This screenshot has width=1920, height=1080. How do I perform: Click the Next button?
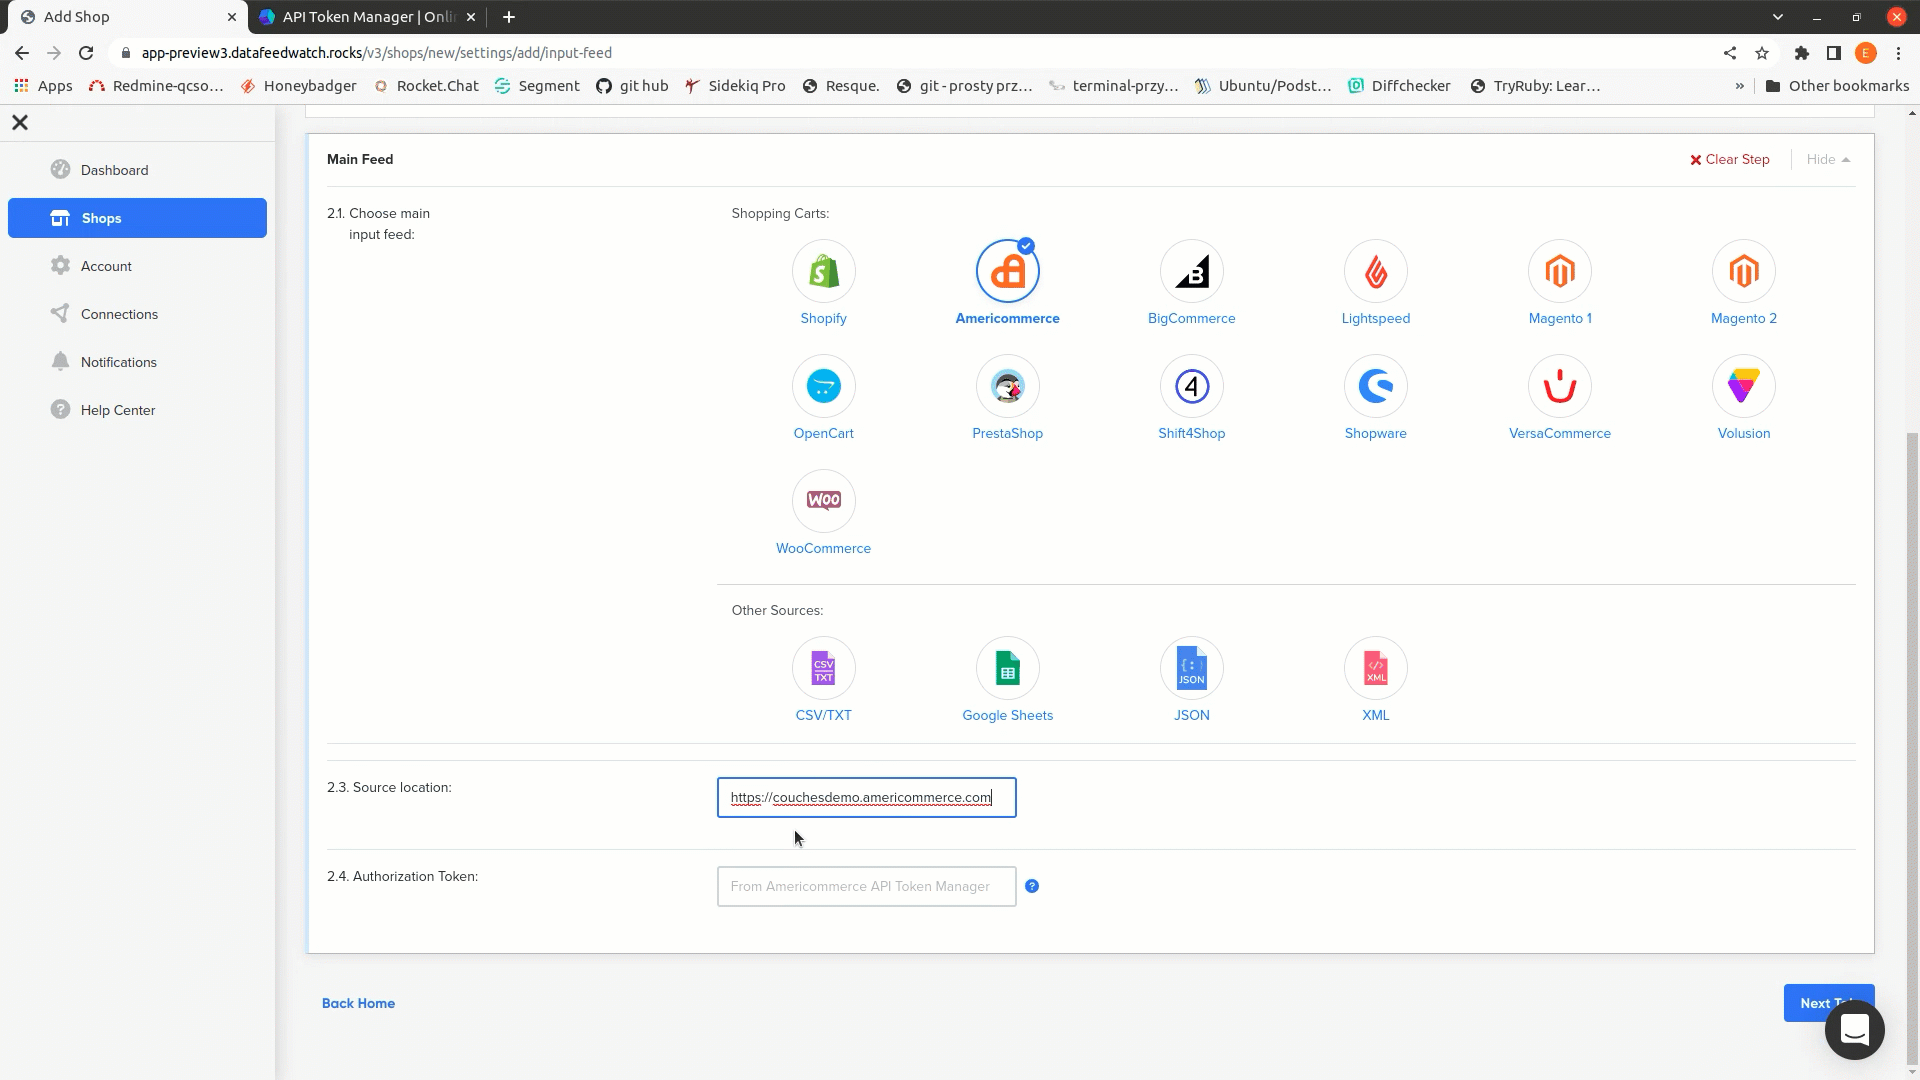pos(1828,1003)
